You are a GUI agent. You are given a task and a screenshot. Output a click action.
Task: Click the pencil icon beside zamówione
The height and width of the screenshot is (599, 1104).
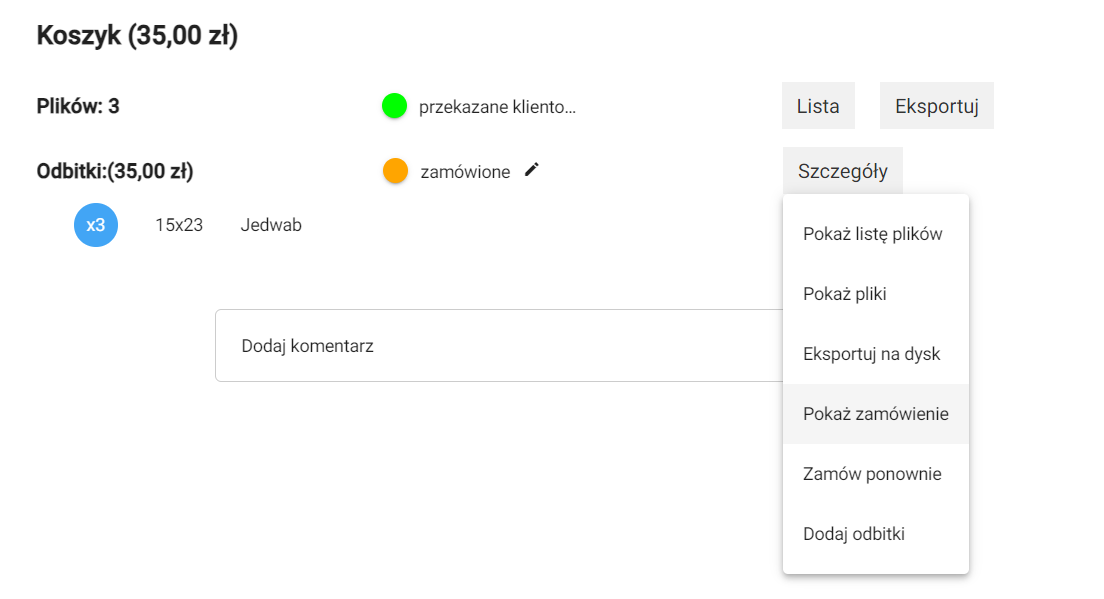tap(532, 170)
